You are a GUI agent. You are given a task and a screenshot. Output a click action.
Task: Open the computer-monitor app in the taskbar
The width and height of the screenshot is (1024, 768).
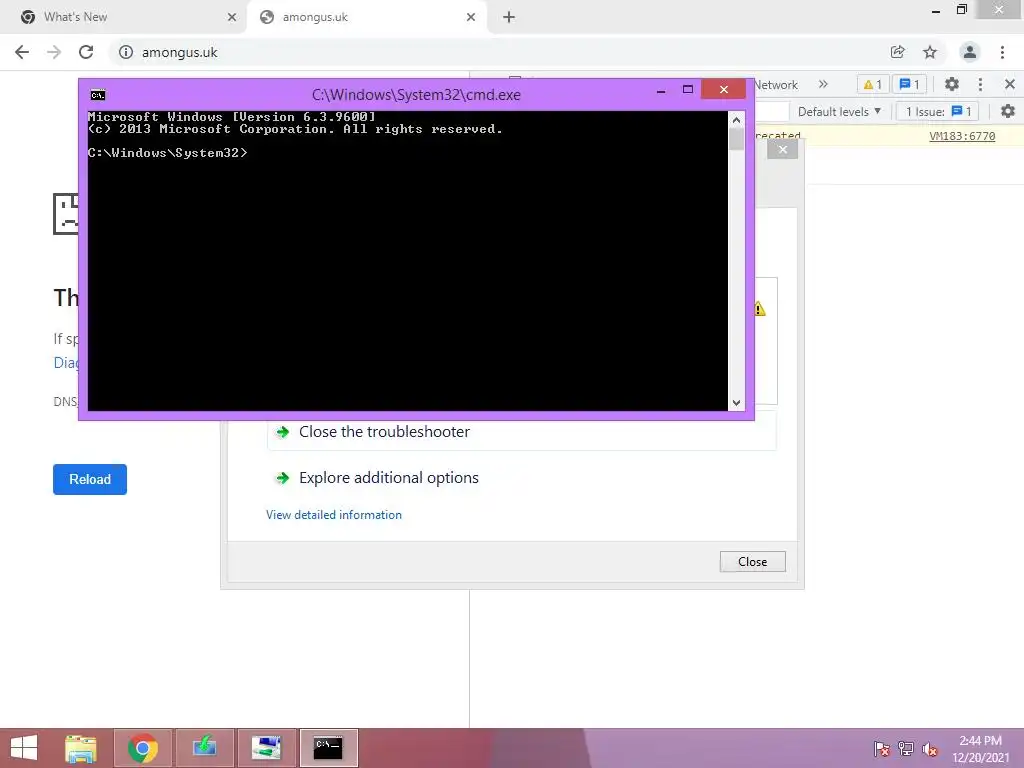click(x=266, y=748)
